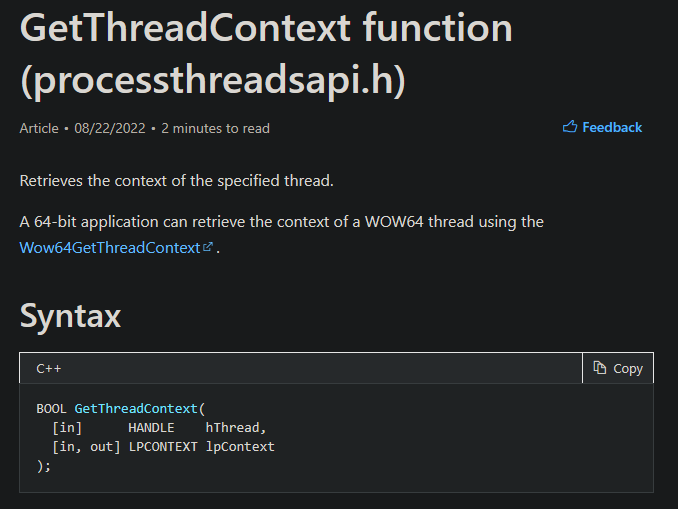The width and height of the screenshot is (678, 509).
Task: Click the copy icon in the code header
Action: [x=600, y=368]
